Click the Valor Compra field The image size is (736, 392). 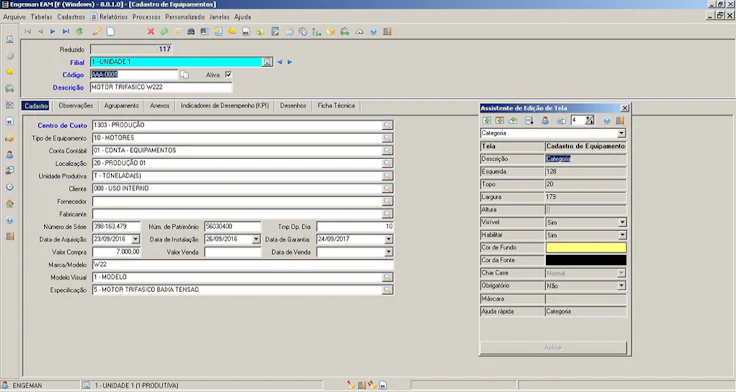[116, 252]
